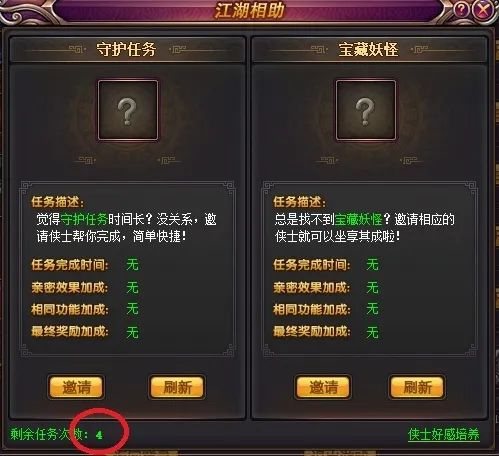Open the help question mark icon
The image size is (499, 456).
461,10
